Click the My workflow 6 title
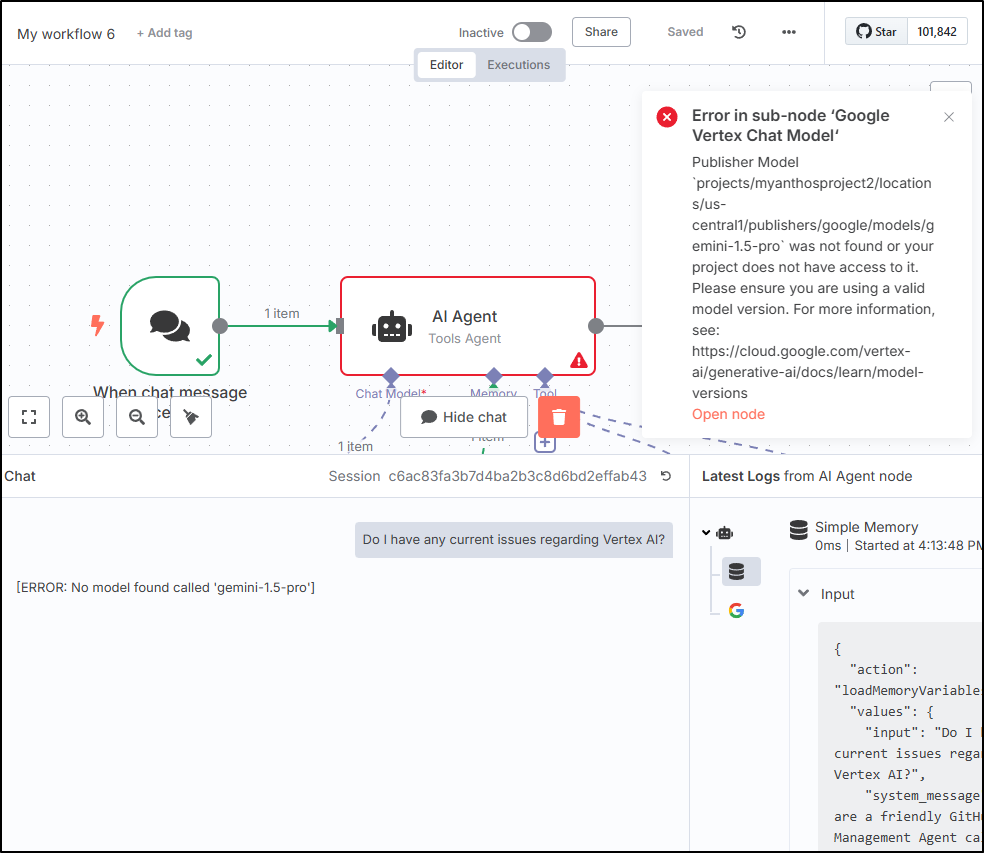Image resolution: width=984 pixels, height=853 pixels. point(66,34)
